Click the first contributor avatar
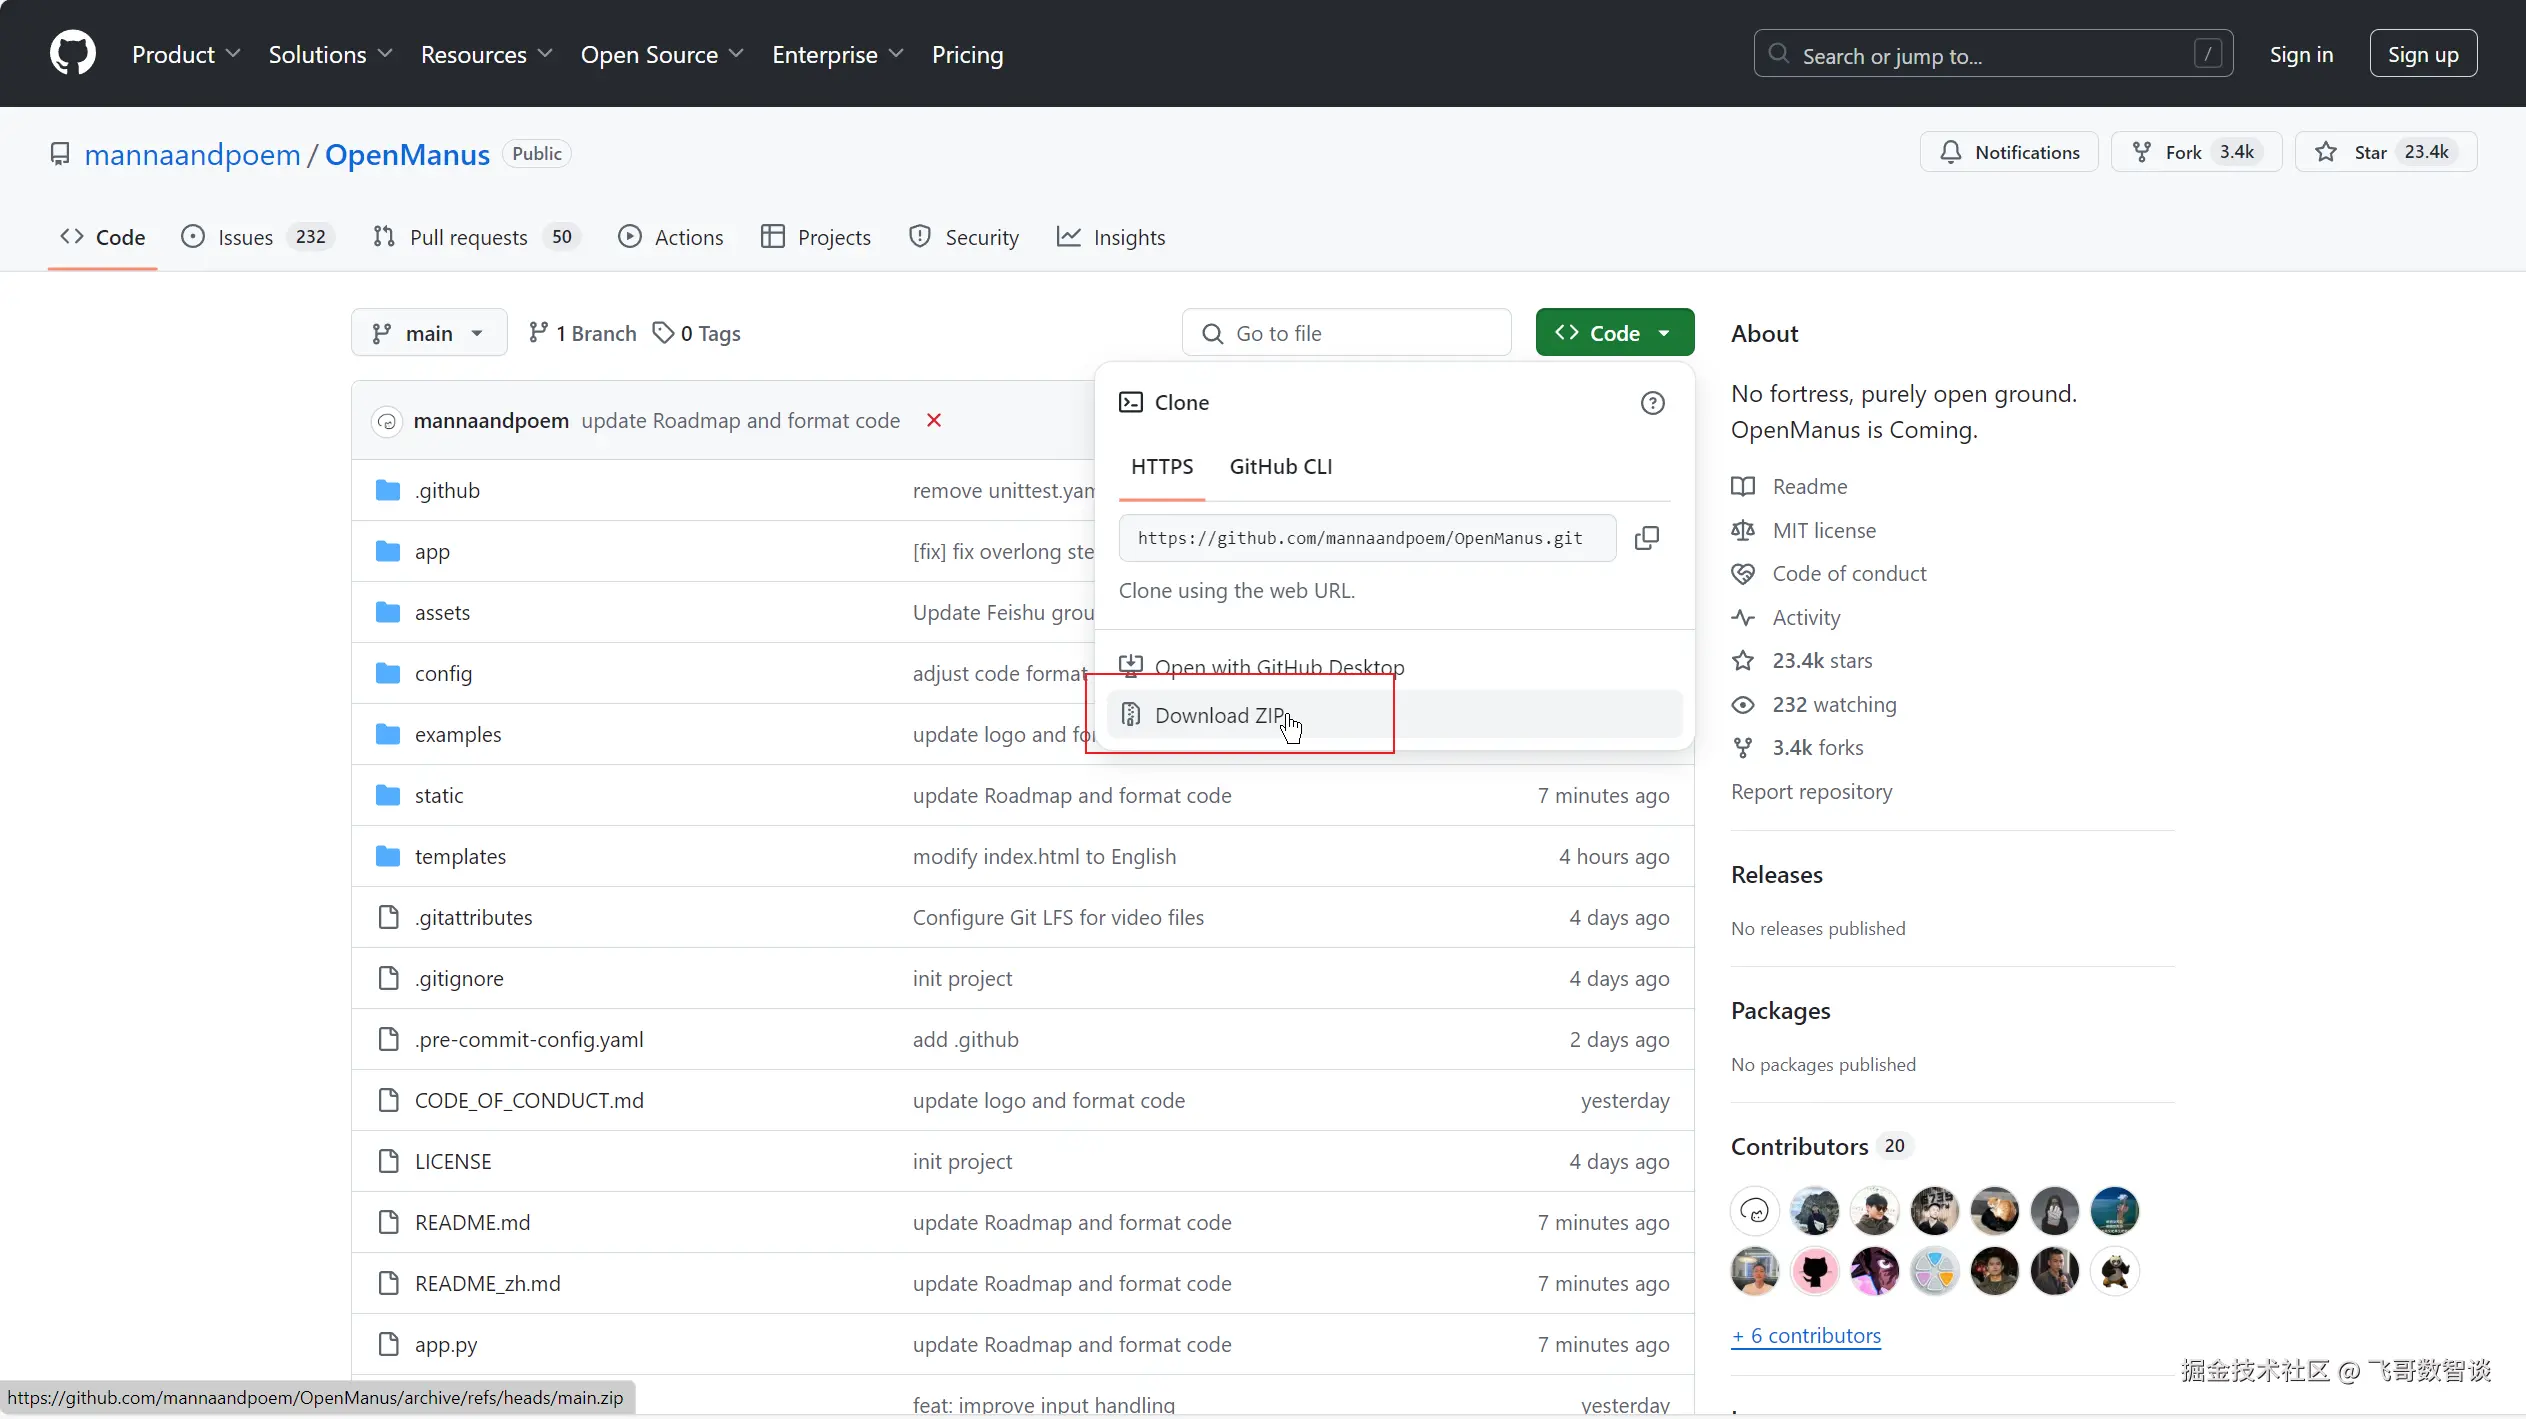The image size is (2526, 1419). pyautogui.click(x=1754, y=1211)
